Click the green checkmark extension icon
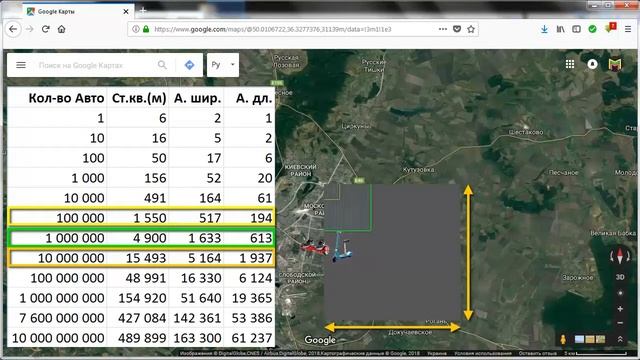 (x=592, y=29)
